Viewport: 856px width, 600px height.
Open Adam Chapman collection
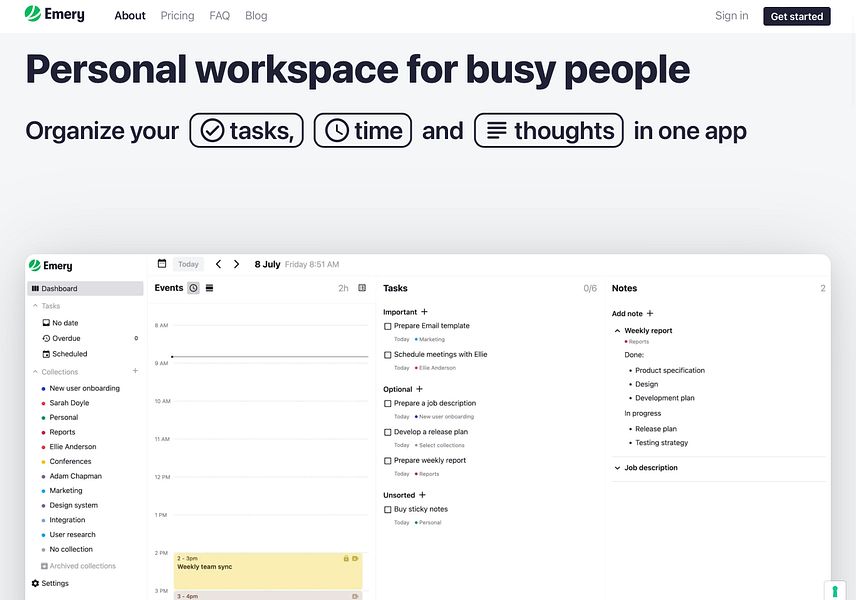coord(75,476)
